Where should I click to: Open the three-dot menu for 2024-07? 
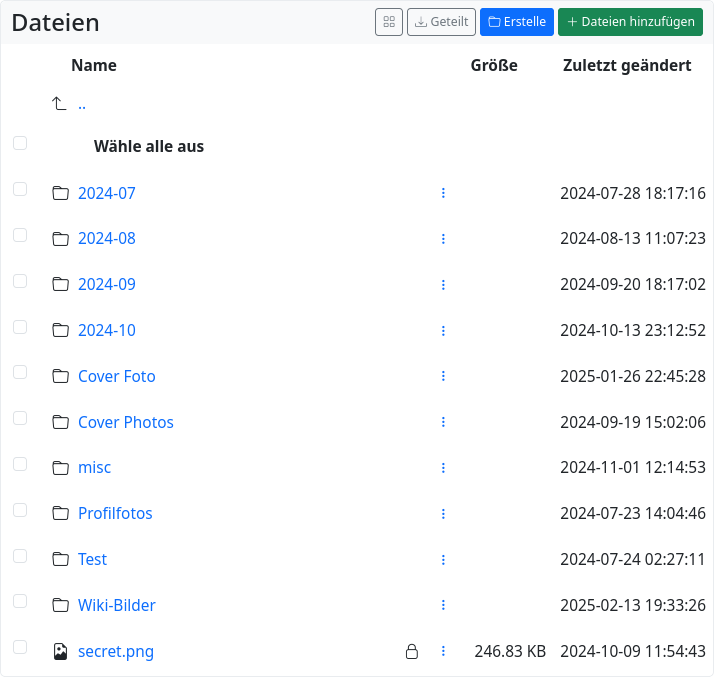443,193
